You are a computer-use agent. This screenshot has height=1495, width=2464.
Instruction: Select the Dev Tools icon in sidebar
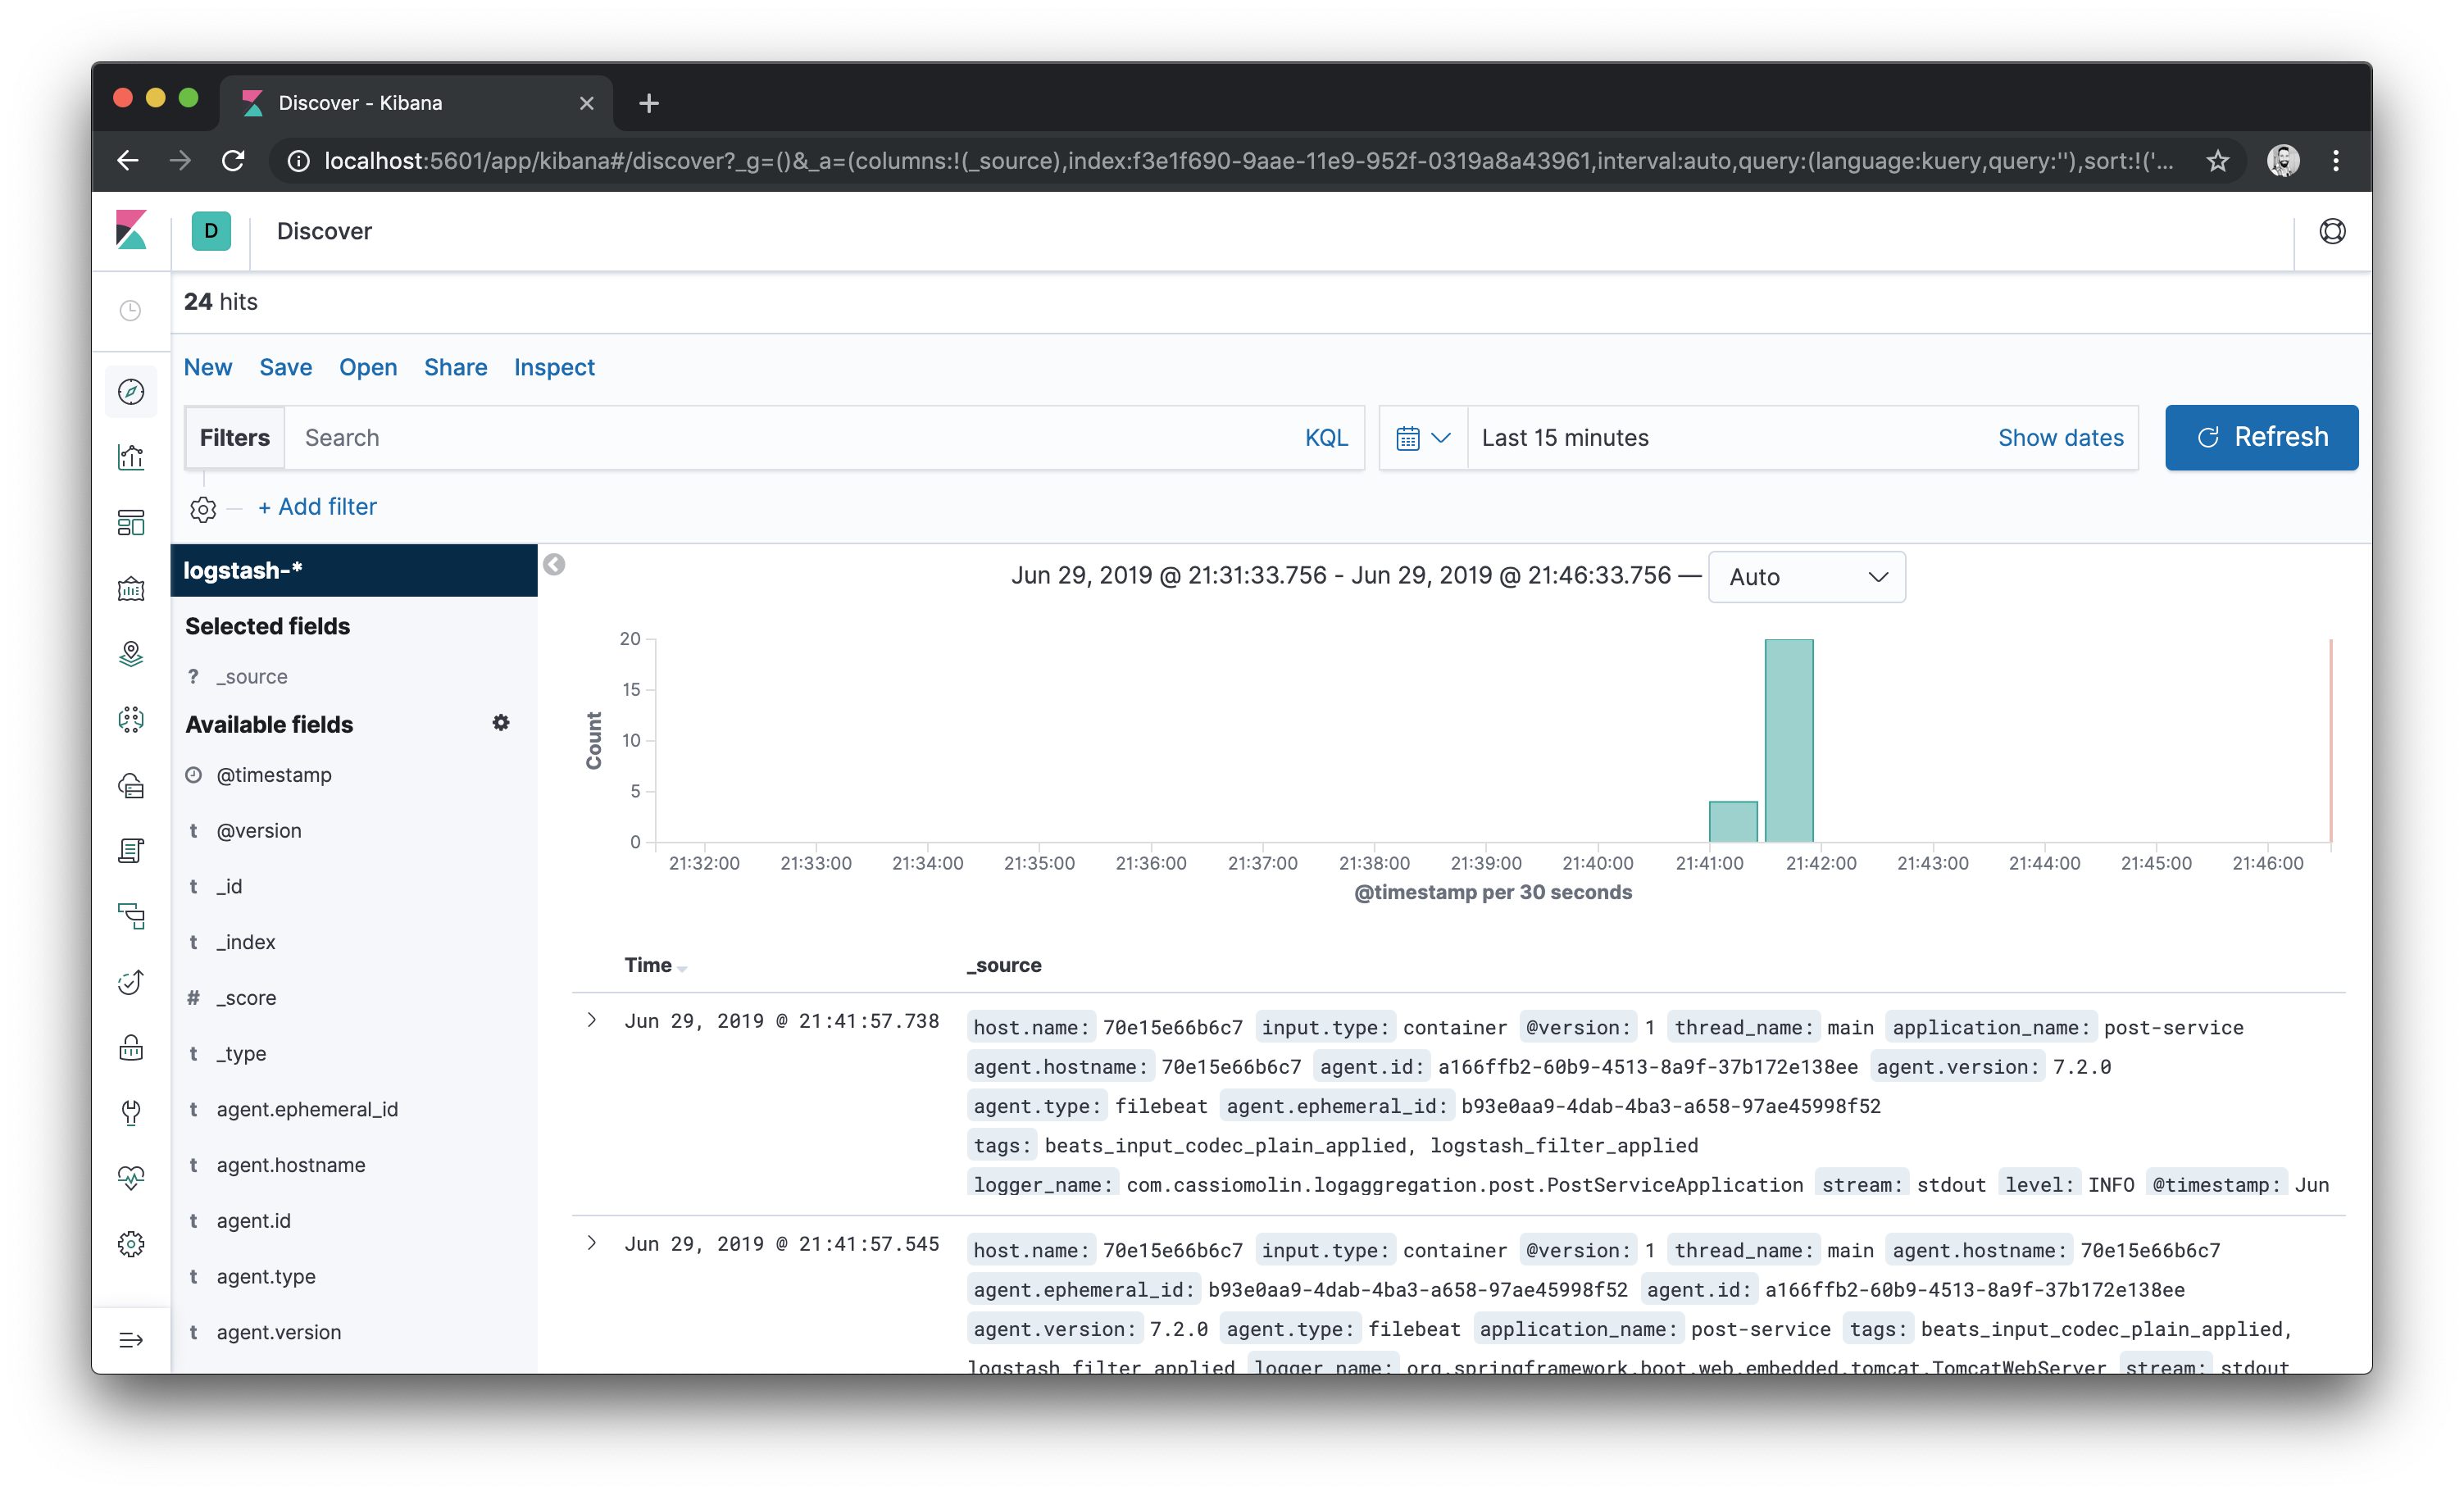point(132,1113)
